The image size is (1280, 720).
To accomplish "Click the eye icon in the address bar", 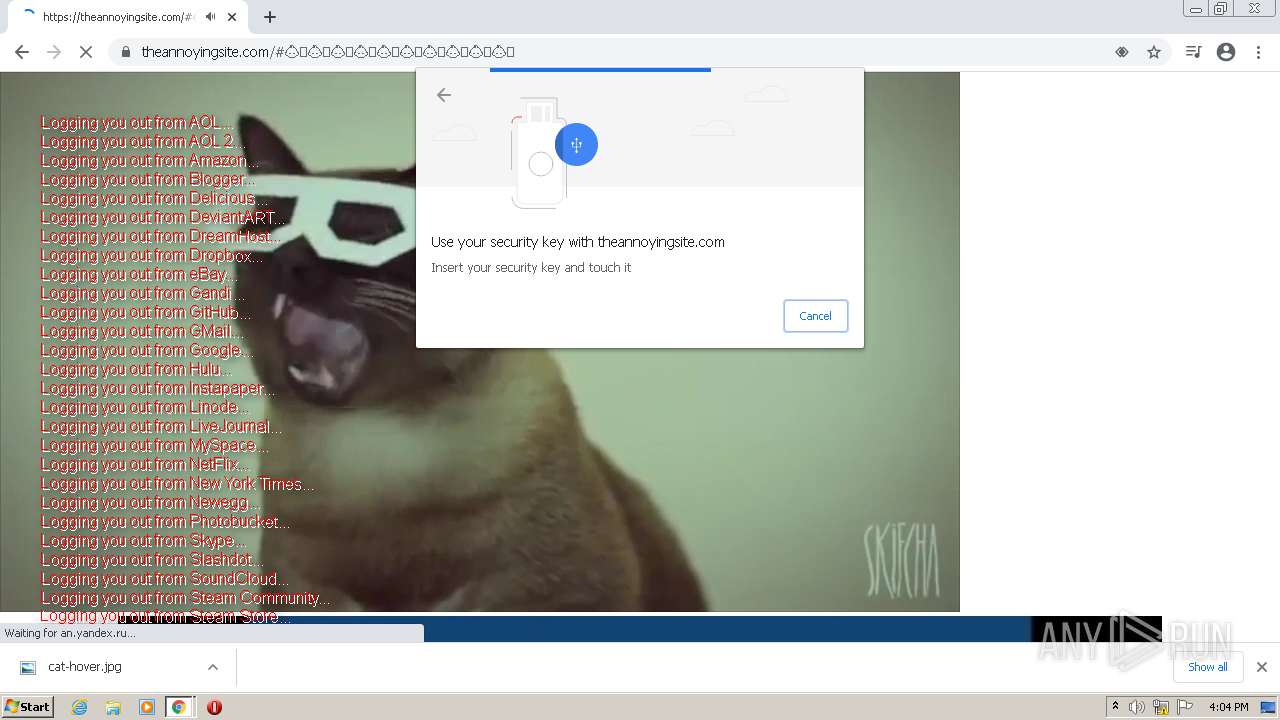I will click(1122, 52).
